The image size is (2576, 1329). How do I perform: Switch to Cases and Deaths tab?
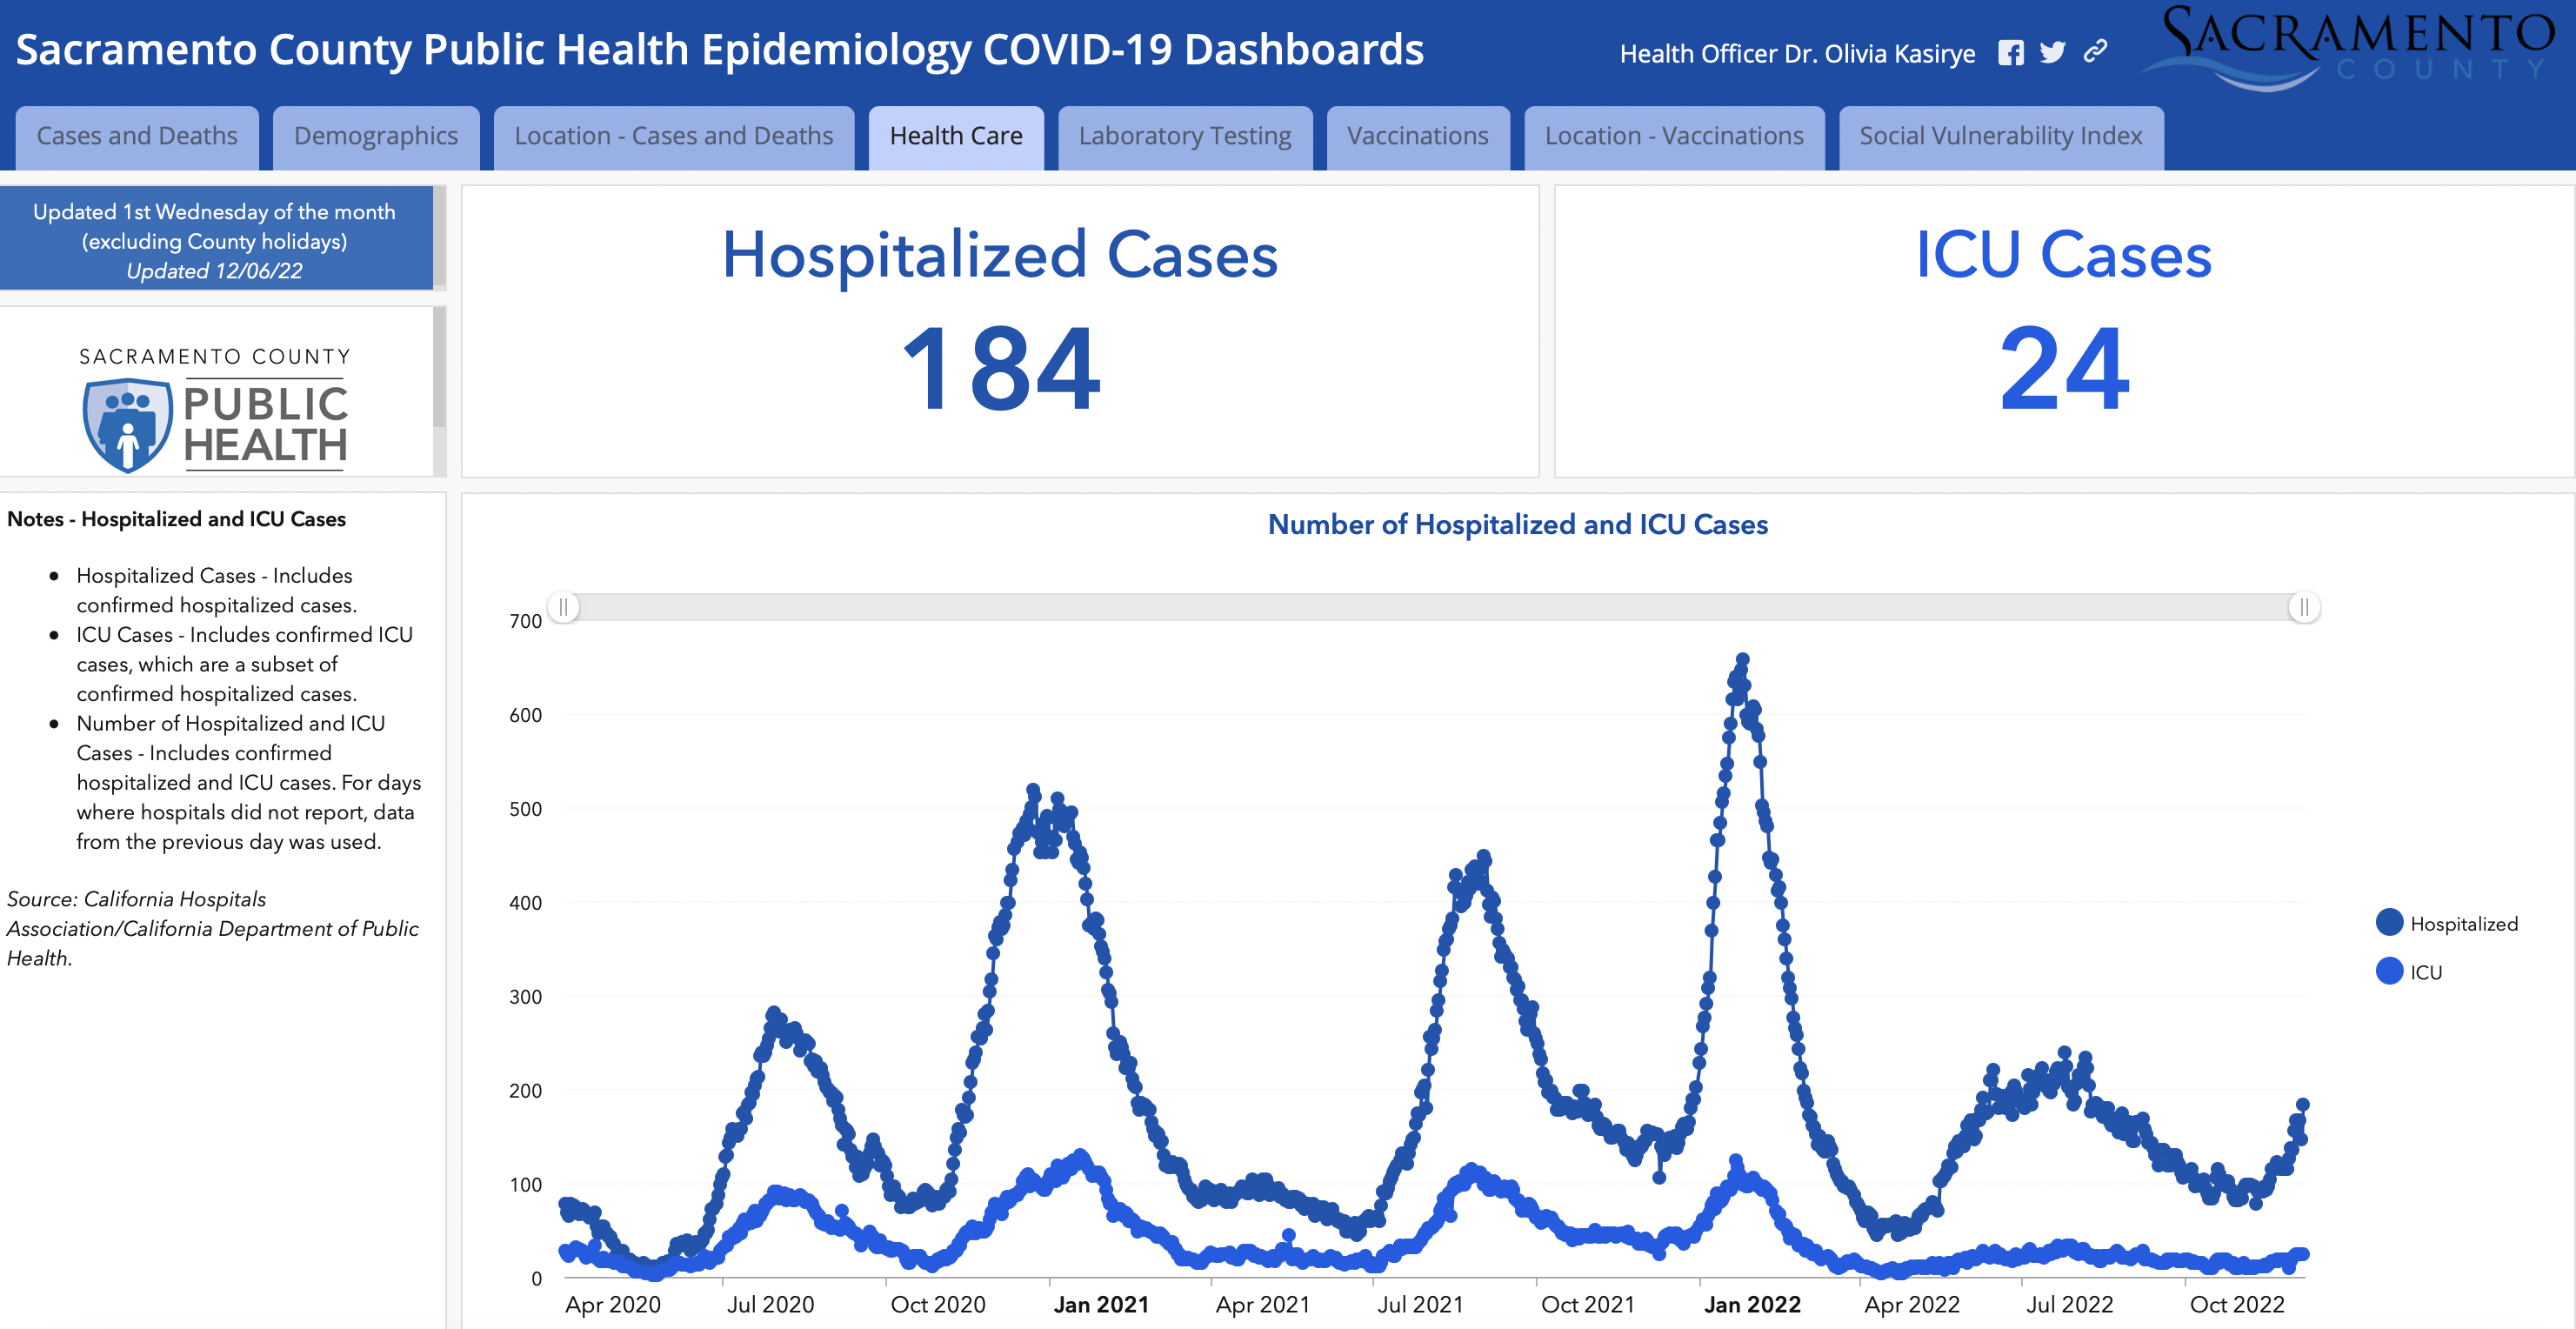(x=137, y=137)
